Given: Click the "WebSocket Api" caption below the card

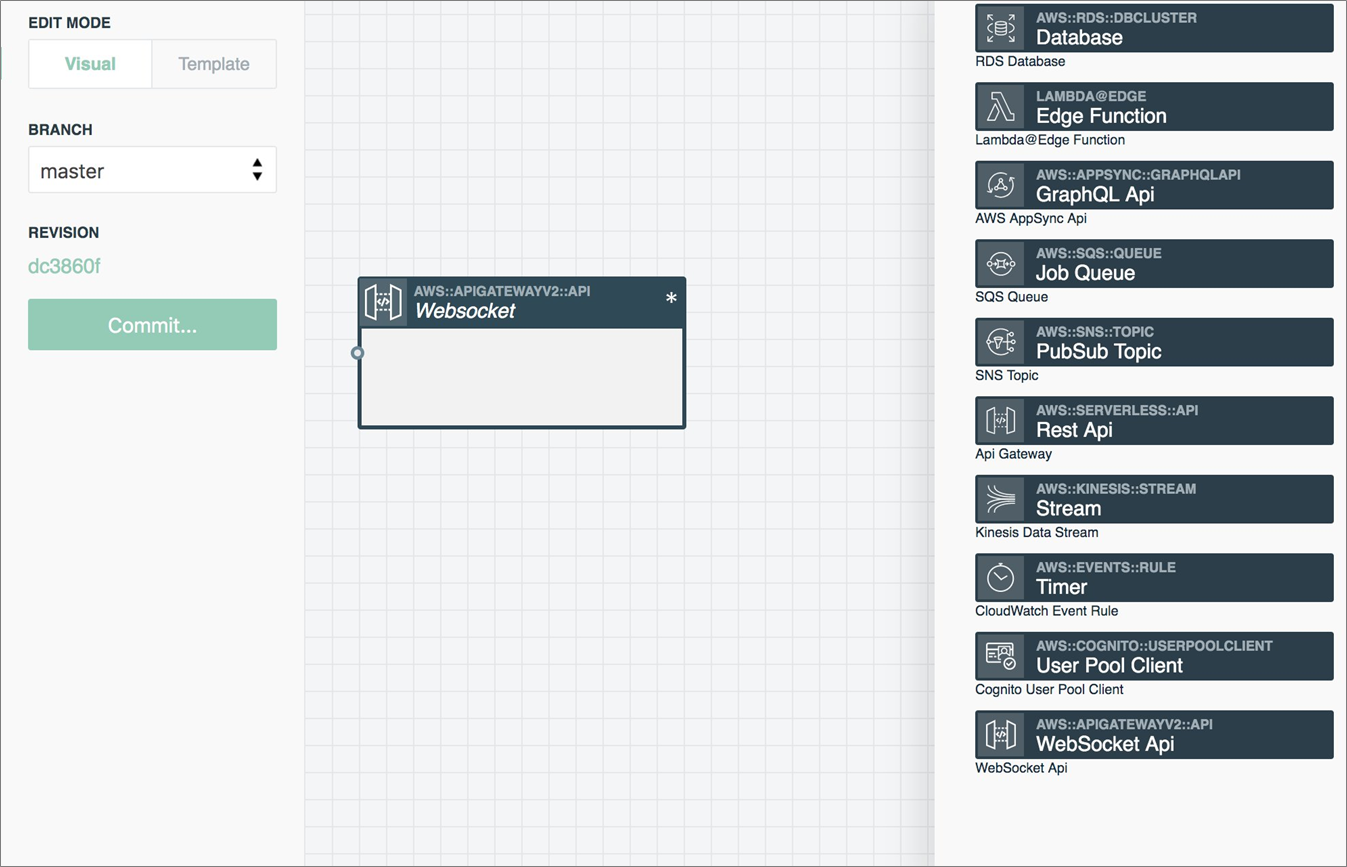Looking at the screenshot, I should pyautogui.click(x=1021, y=768).
